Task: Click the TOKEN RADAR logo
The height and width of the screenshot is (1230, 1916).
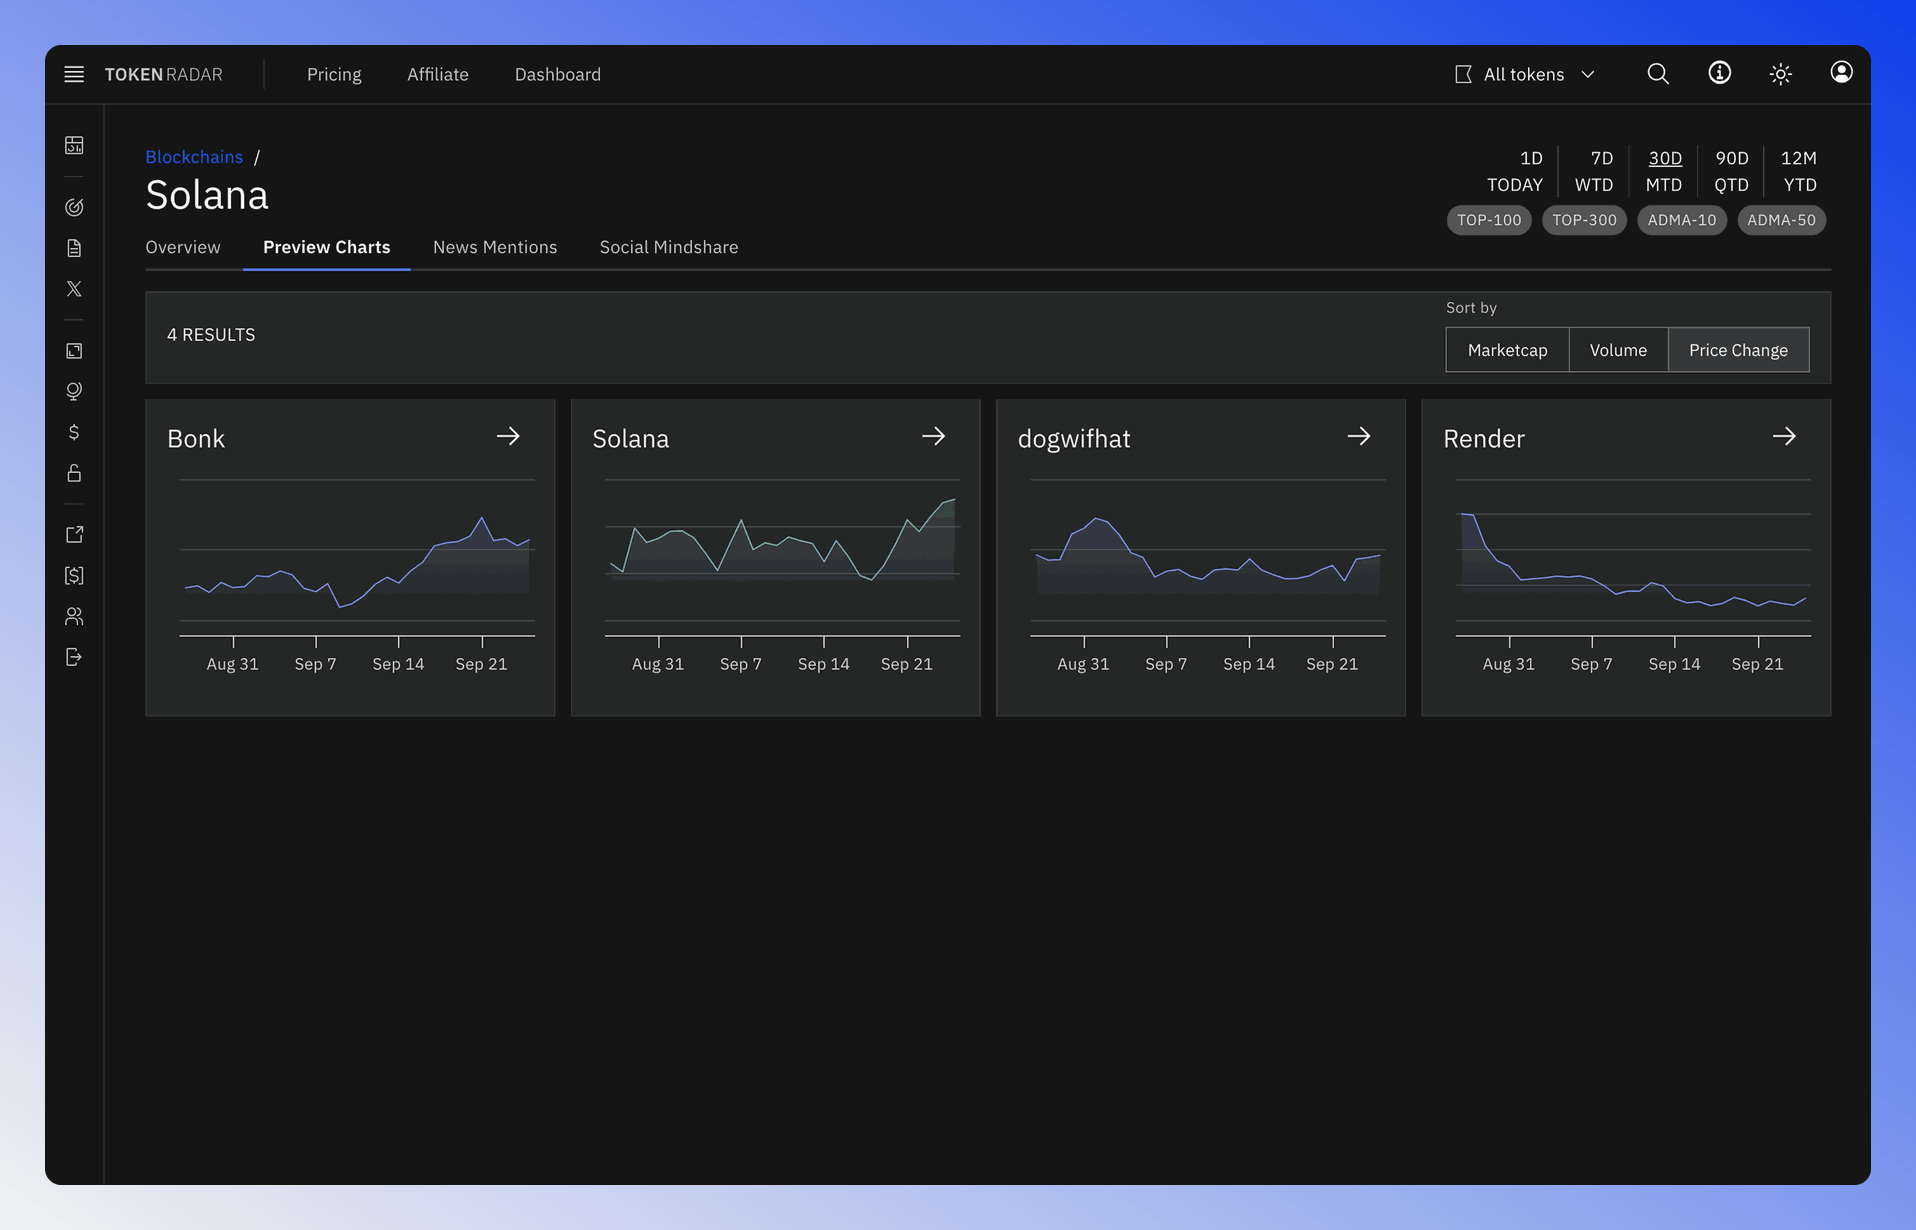Action: tap(164, 74)
